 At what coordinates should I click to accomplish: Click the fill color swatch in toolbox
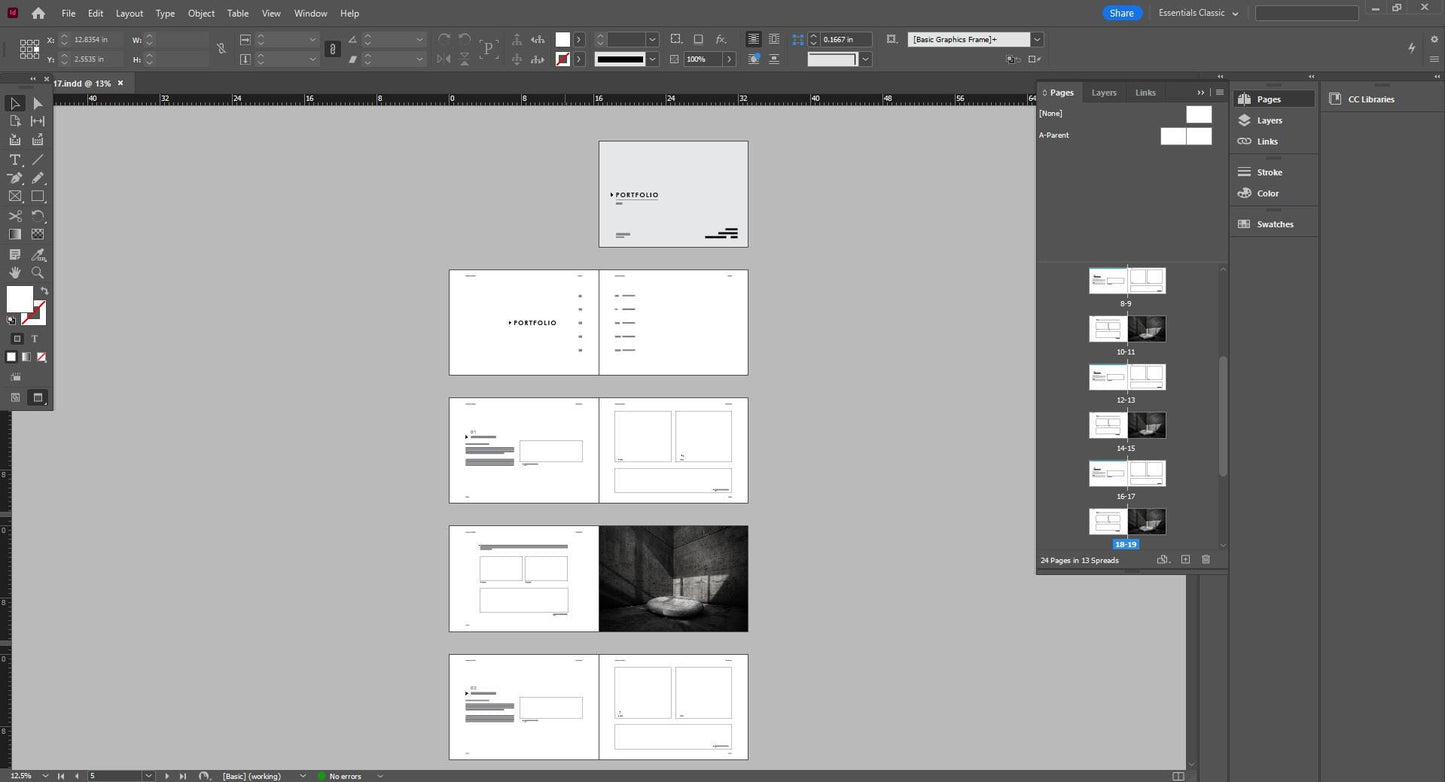click(19, 298)
